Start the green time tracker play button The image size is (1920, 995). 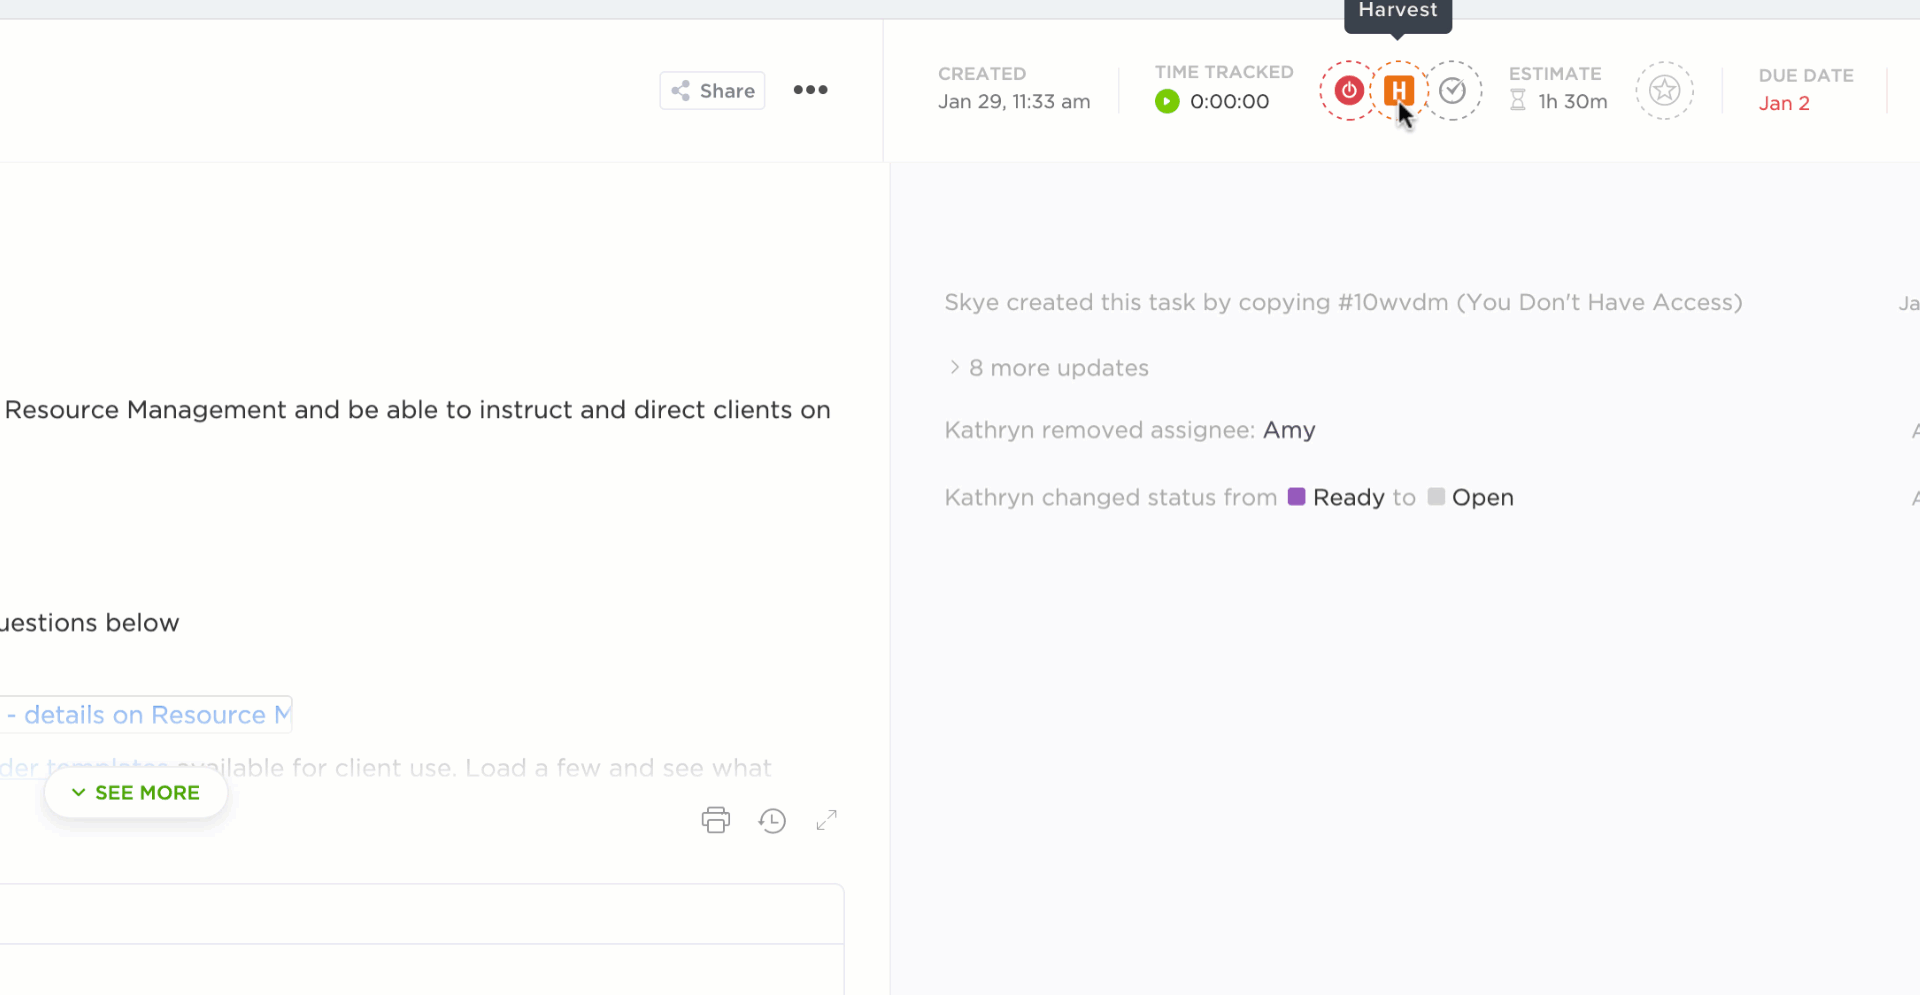[1167, 102]
